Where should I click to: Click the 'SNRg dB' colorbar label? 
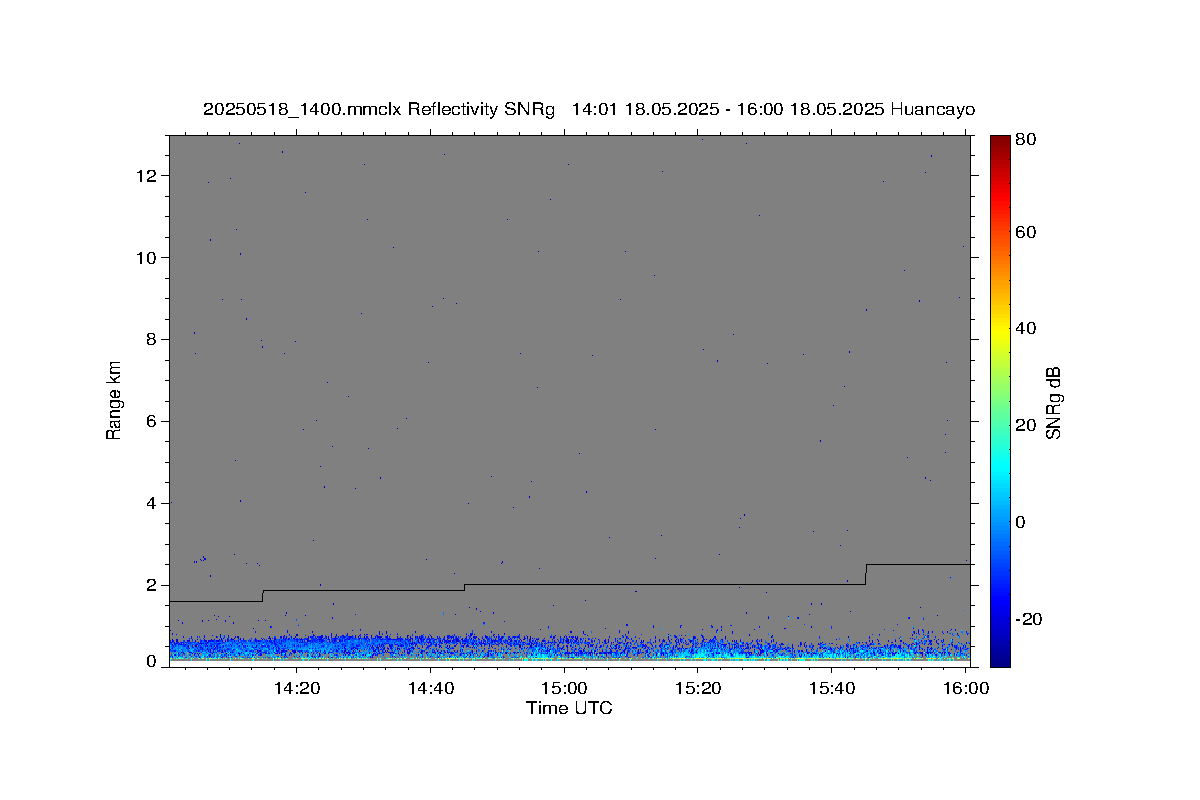1053,402
